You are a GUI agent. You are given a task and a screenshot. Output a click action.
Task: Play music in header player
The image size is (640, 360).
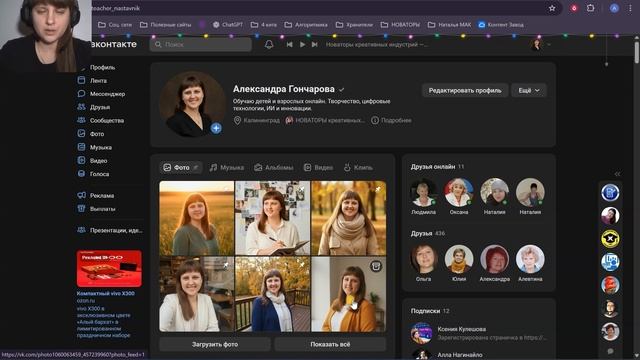[302, 44]
